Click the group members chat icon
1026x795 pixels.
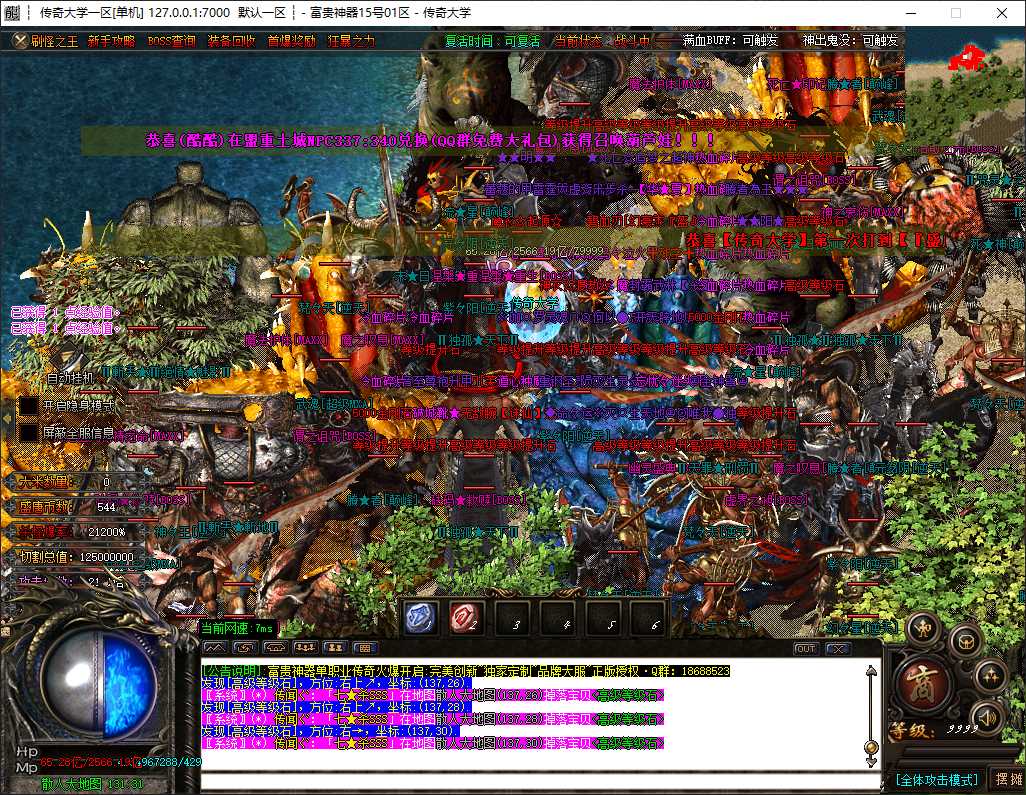coord(306,648)
